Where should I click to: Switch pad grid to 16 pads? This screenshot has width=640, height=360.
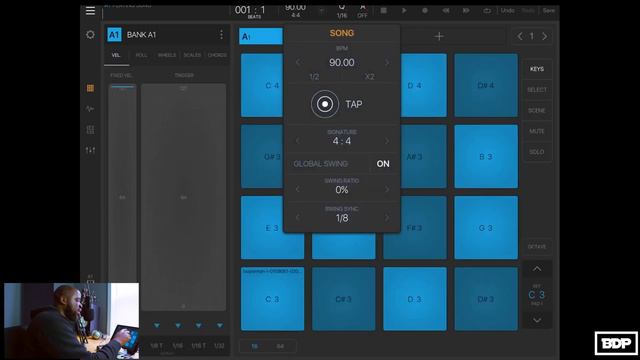[x=254, y=346]
